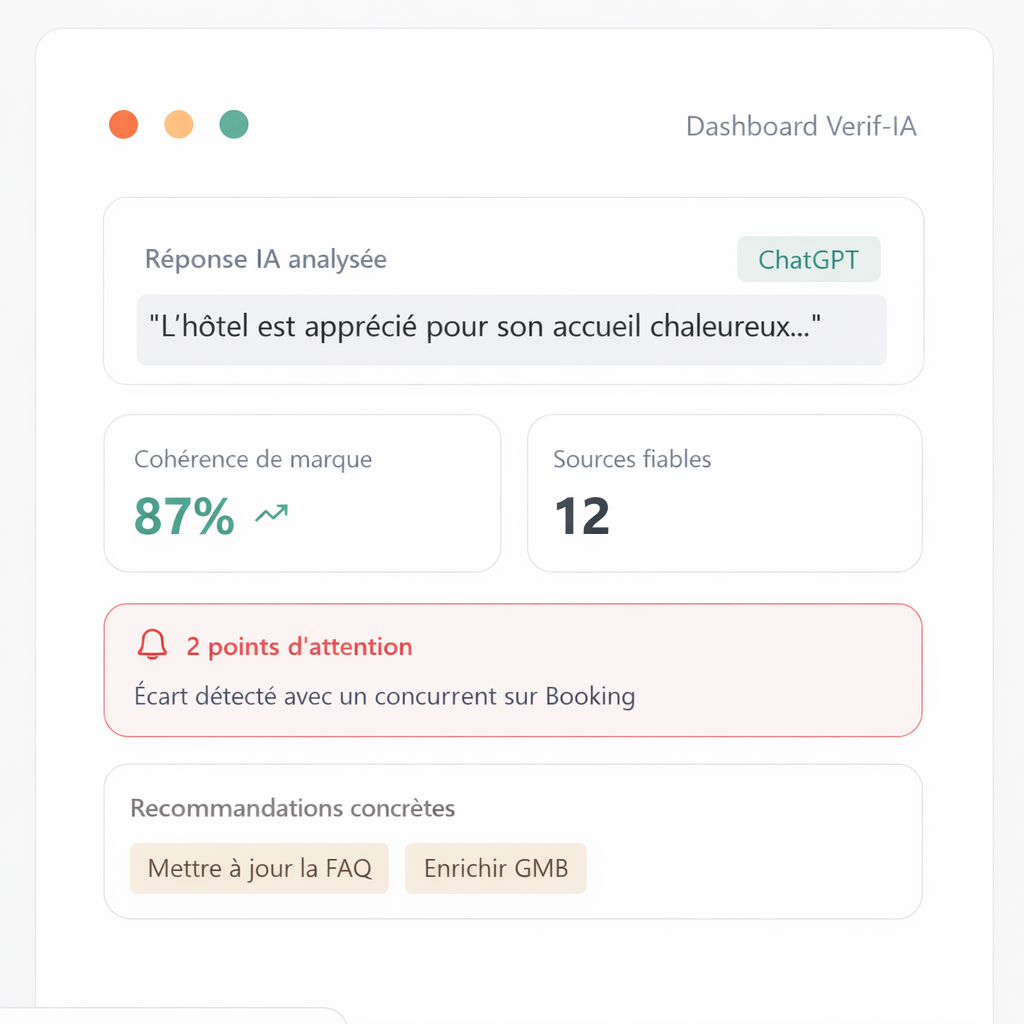Screen dimensions: 1024x1024
Task: Click the ChatGPT source badge
Action: point(808,260)
